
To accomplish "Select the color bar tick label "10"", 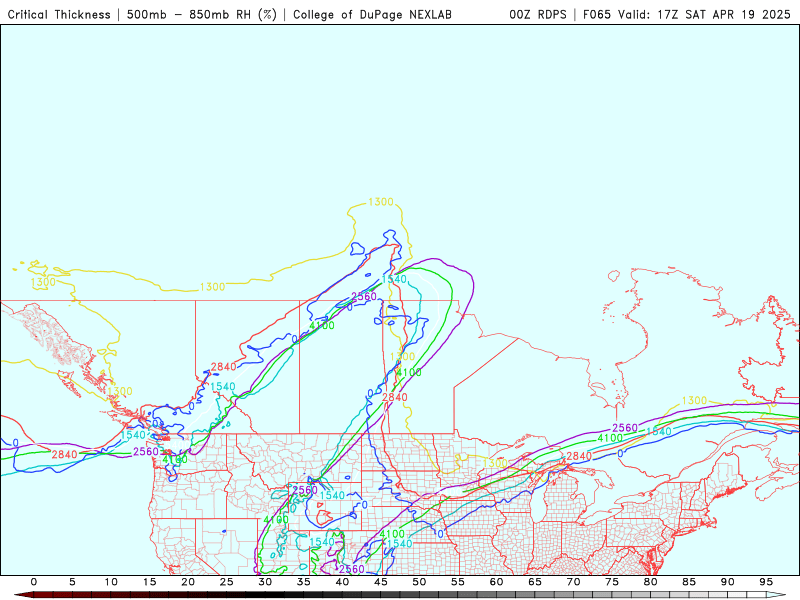I will tap(111, 582).
